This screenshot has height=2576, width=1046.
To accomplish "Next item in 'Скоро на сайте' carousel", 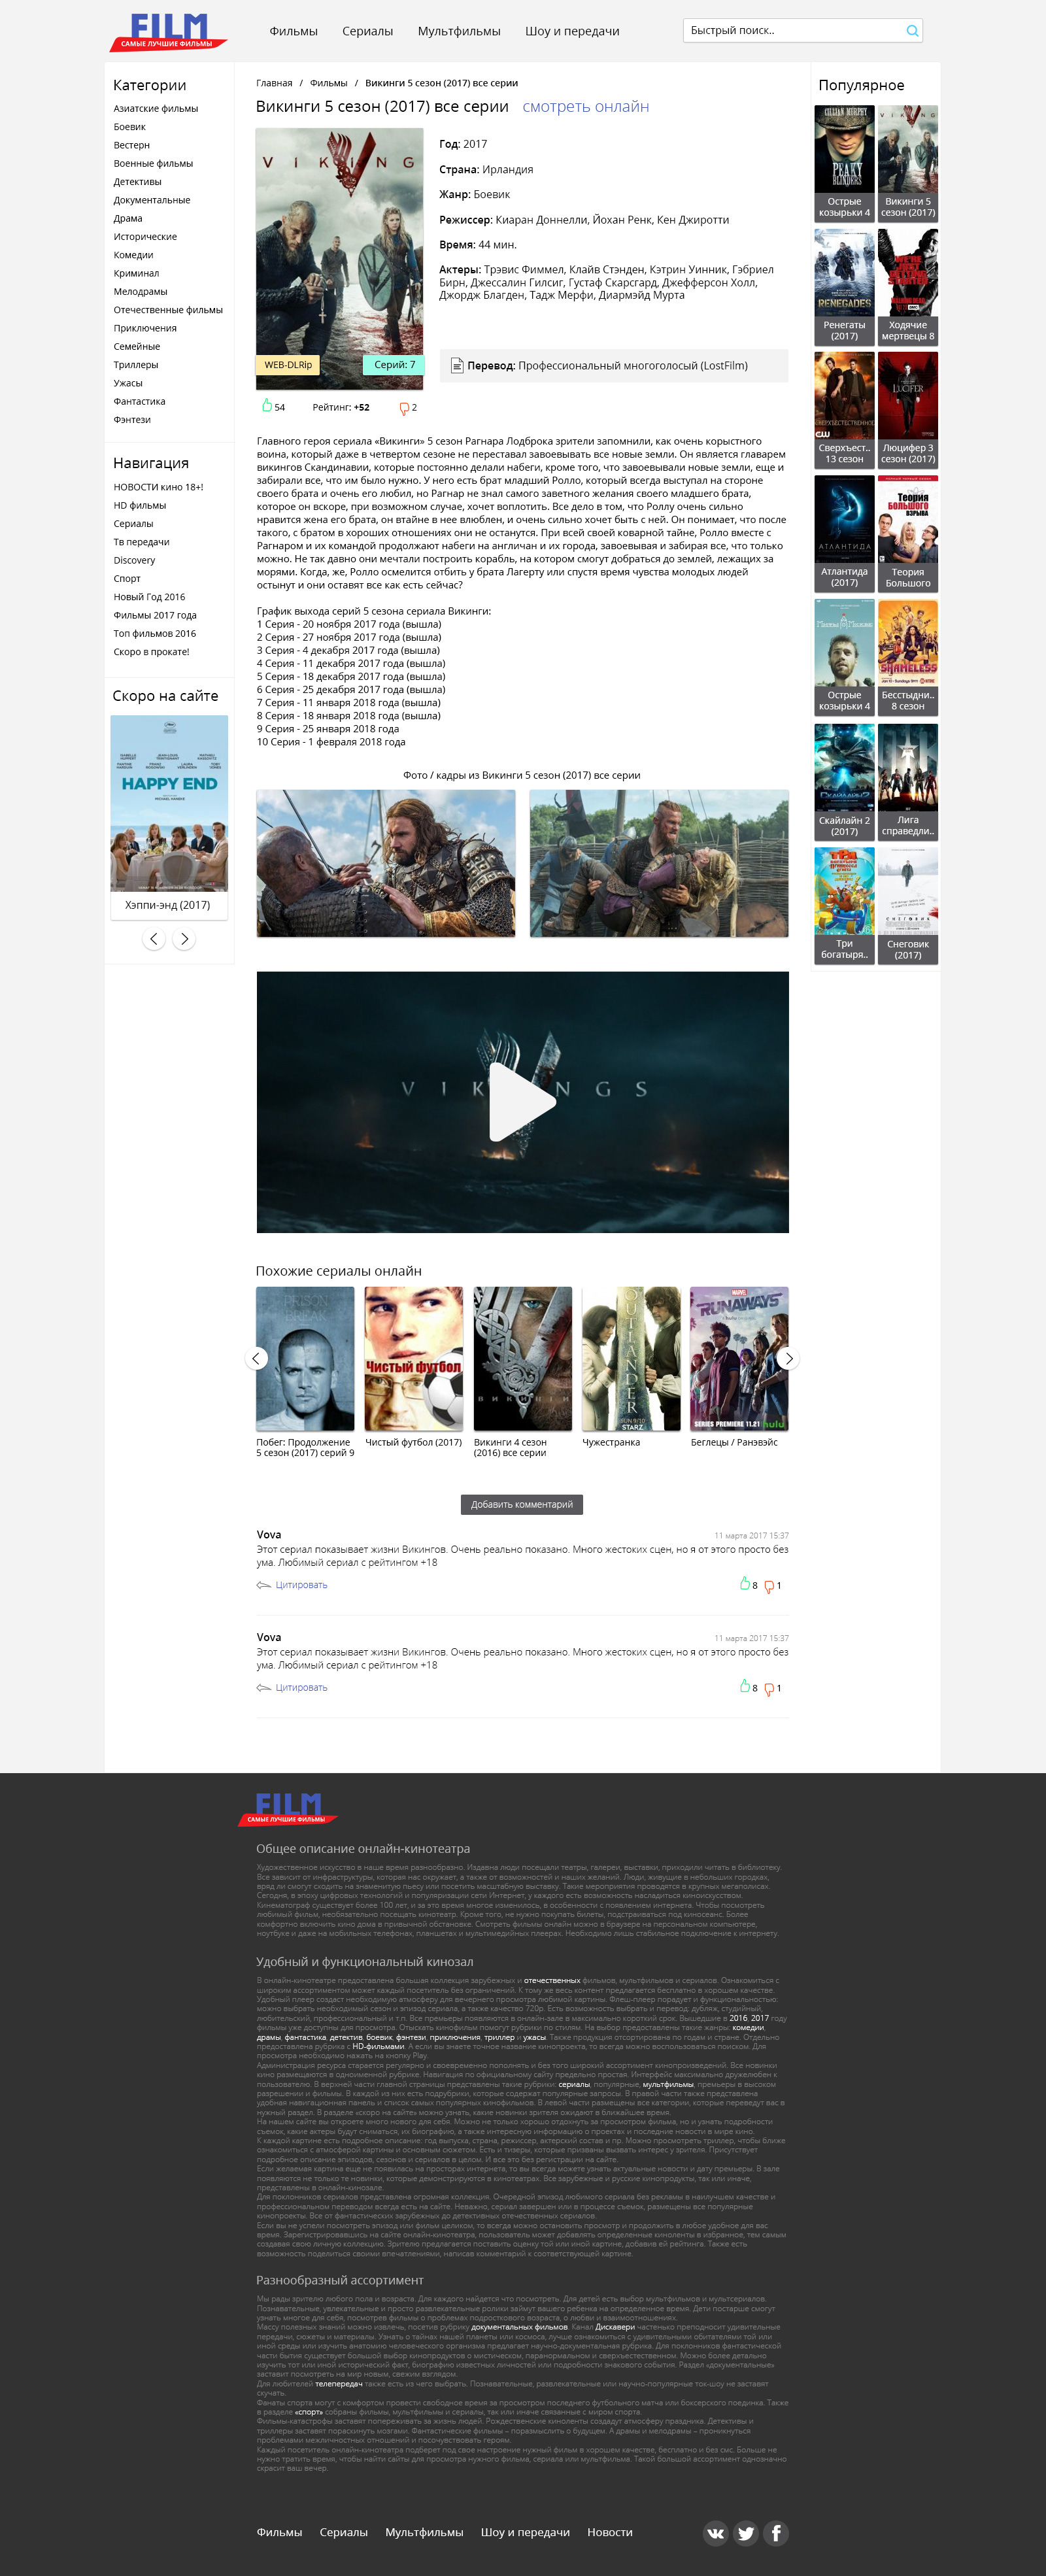I will tap(184, 939).
